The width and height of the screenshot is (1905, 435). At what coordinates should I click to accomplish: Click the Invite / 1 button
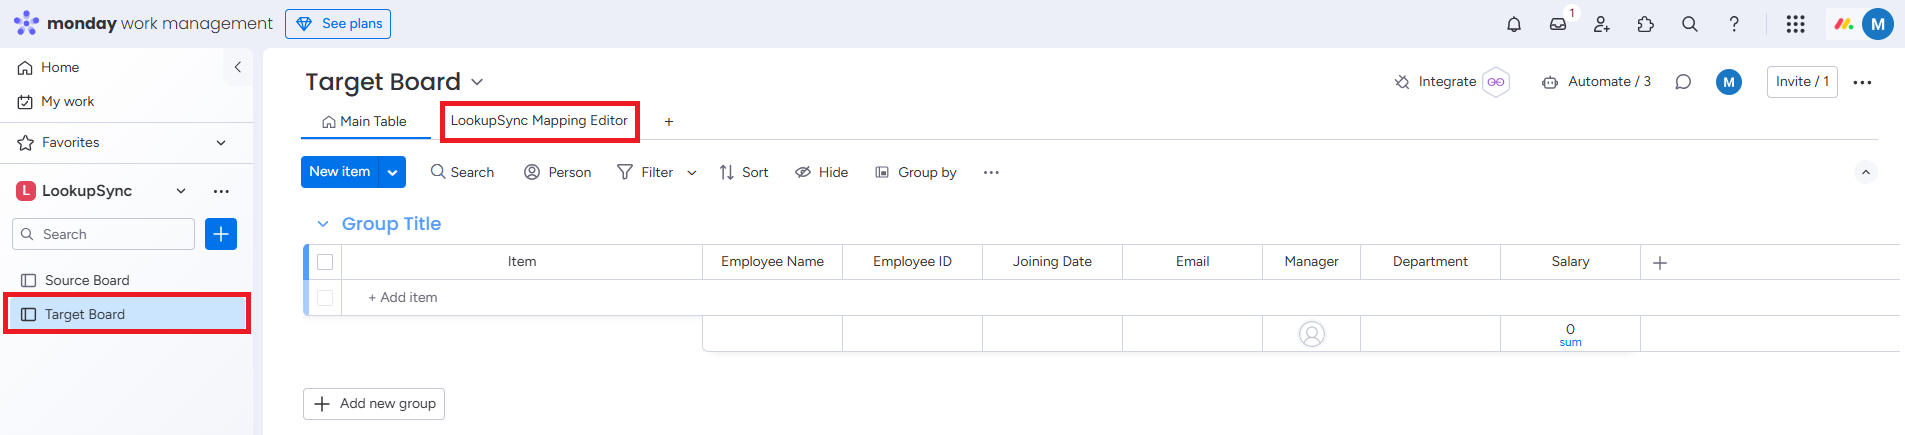[1802, 82]
